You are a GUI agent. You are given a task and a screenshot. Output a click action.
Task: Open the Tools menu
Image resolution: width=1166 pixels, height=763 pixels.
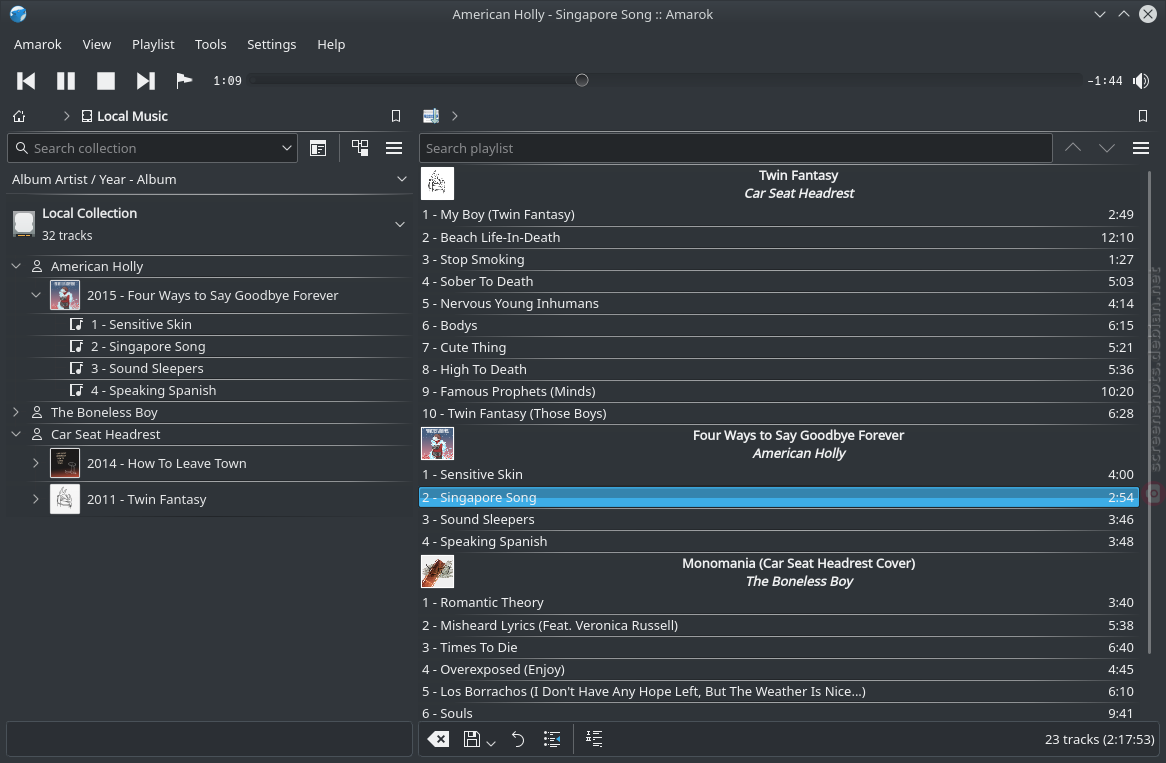[210, 45]
